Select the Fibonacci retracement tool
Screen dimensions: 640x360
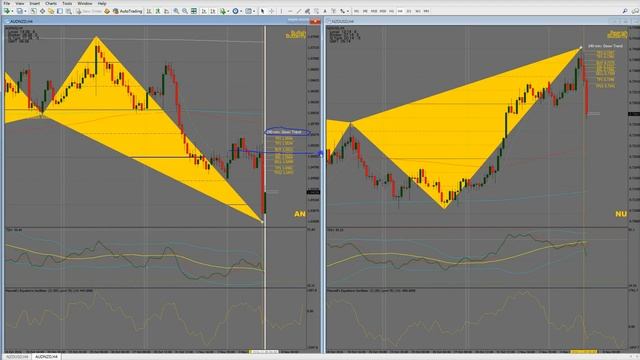click(x=316, y=11)
